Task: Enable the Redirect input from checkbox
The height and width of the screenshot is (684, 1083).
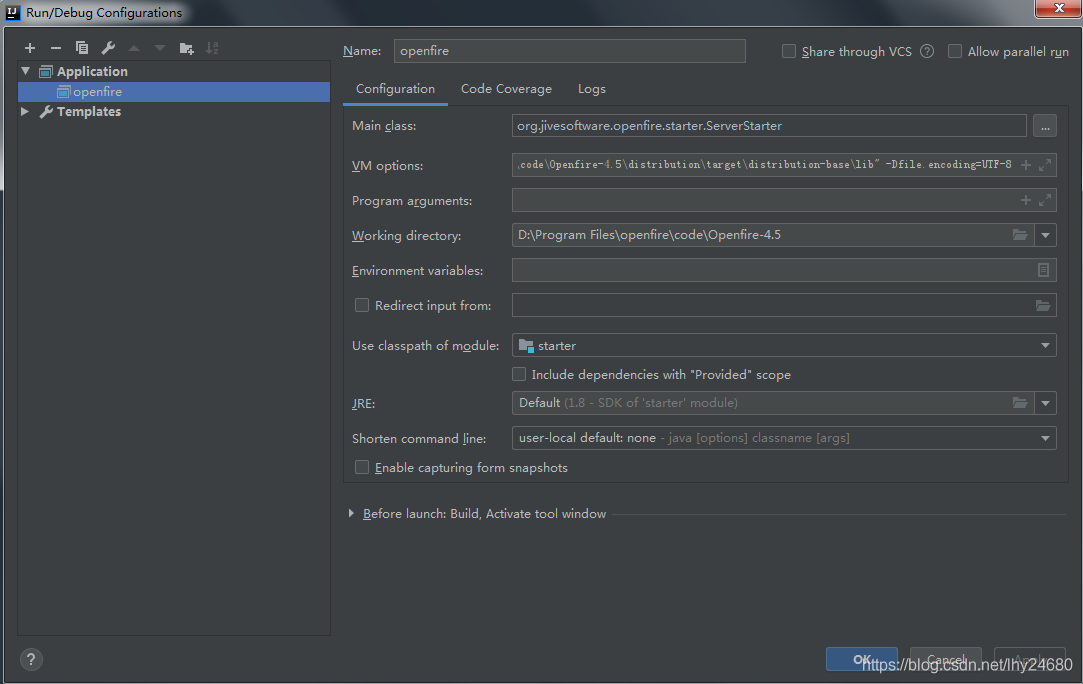Action: pos(362,305)
